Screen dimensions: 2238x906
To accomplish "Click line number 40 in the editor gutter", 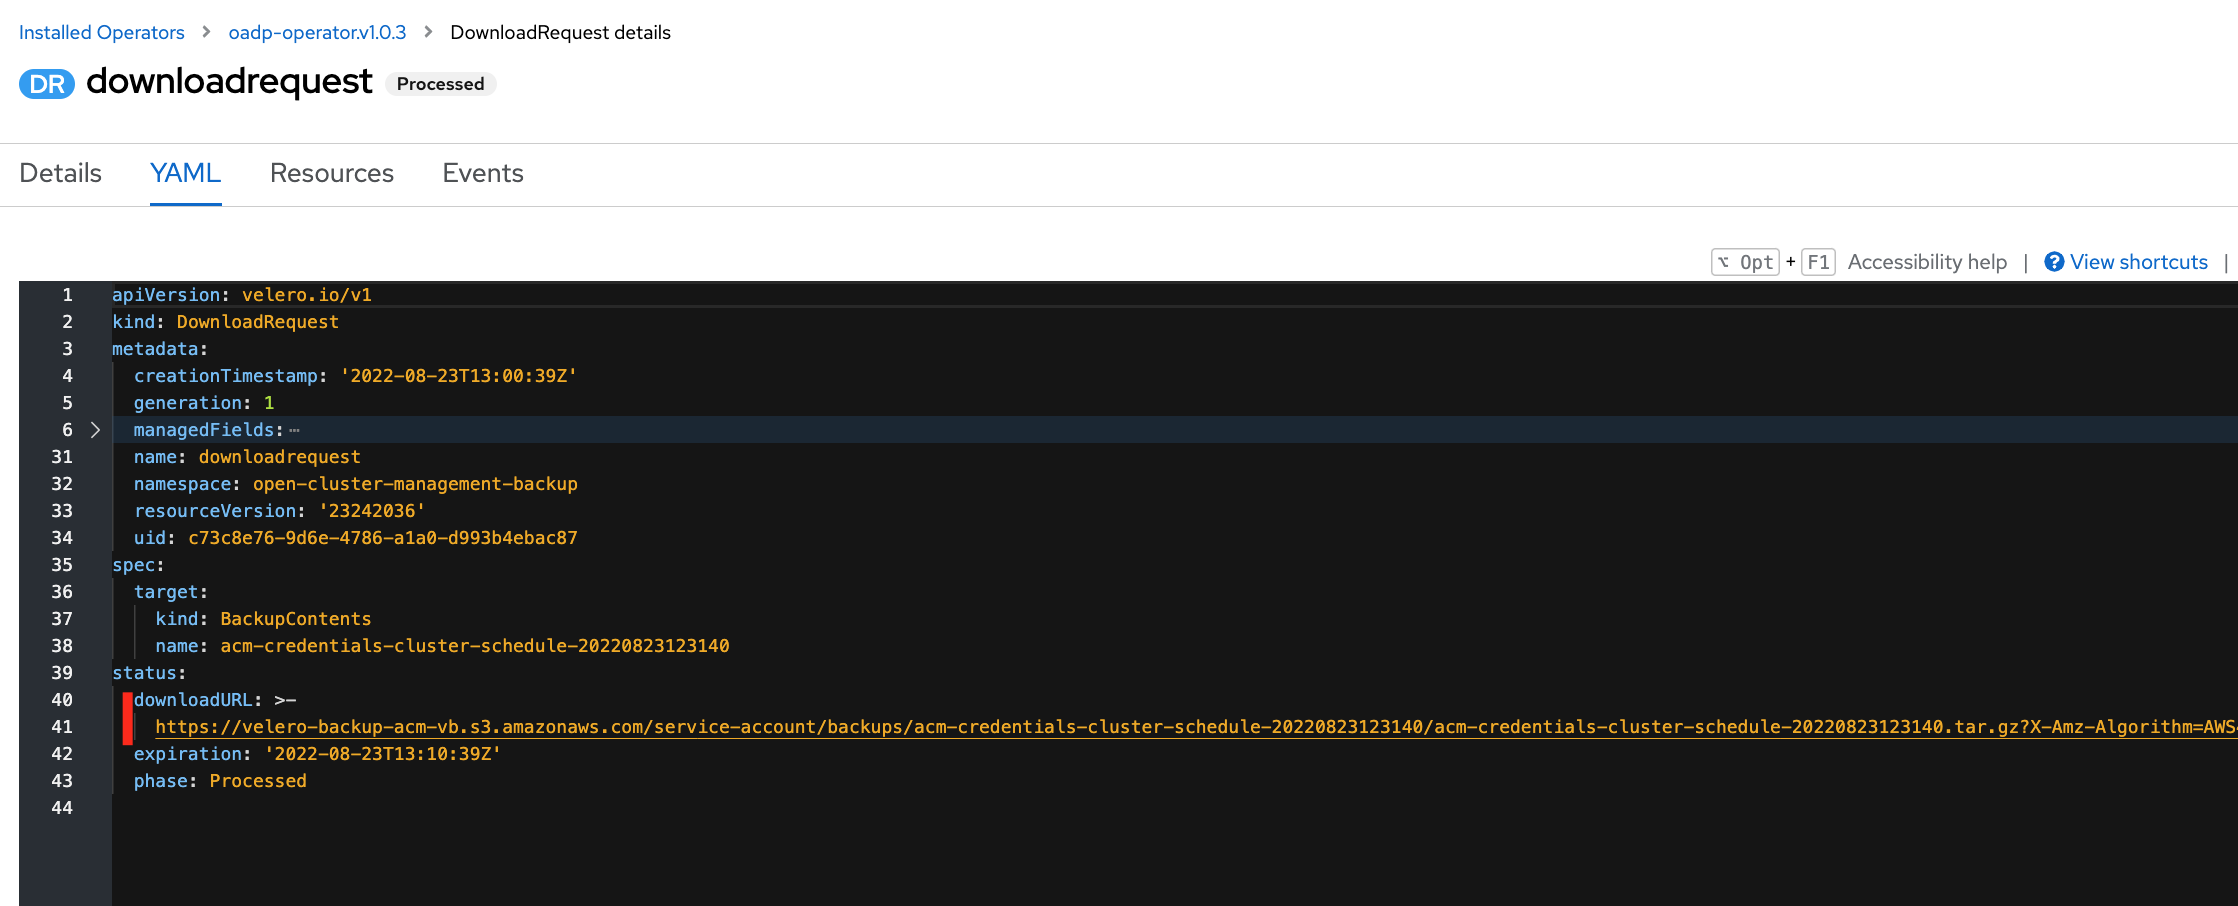I will [62, 699].
